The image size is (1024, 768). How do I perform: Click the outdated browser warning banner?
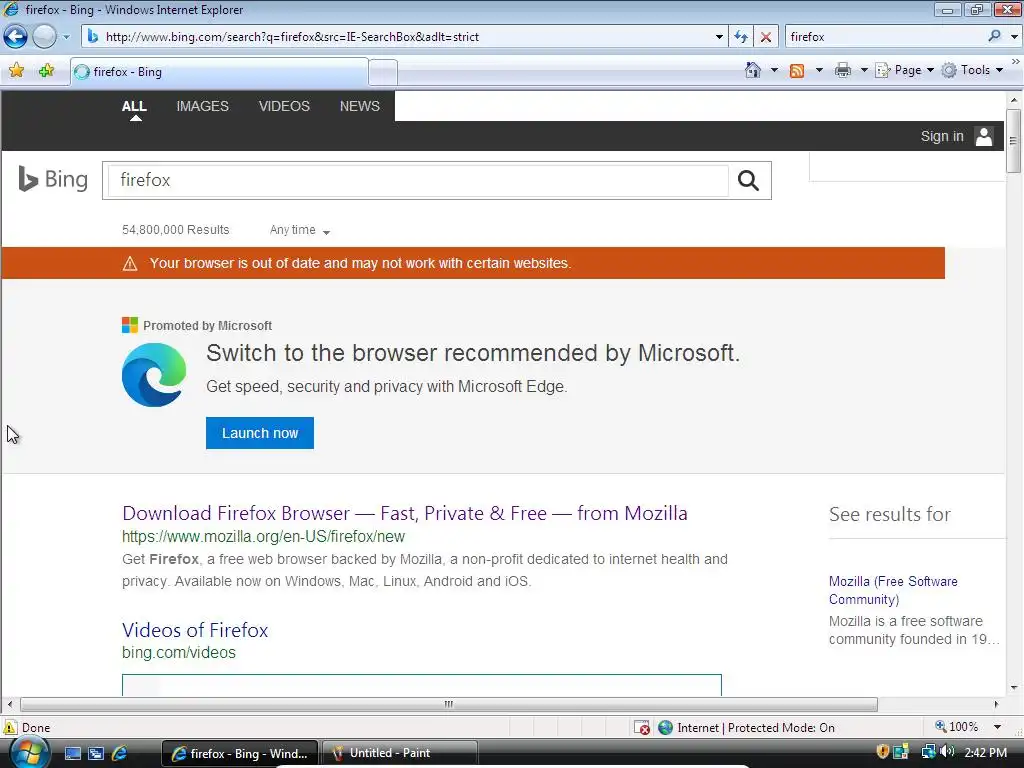pyautogui.click(x=473, y=263)
